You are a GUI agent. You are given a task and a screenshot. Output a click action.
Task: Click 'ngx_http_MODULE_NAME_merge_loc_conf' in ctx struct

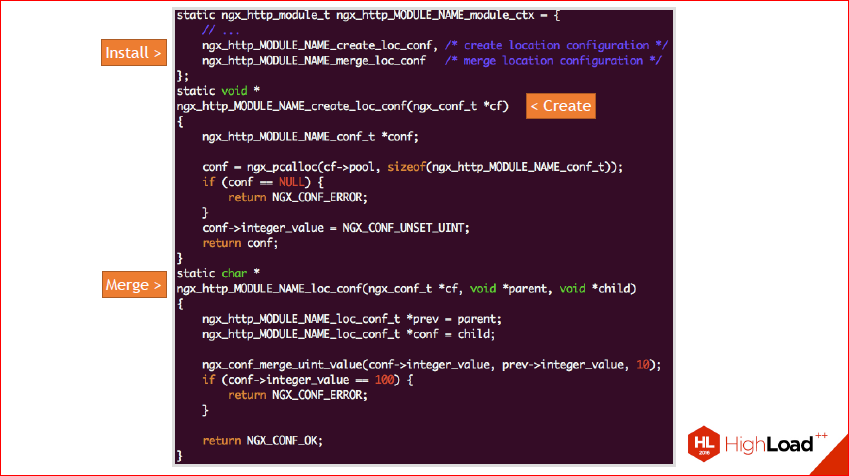pos(314,61)
